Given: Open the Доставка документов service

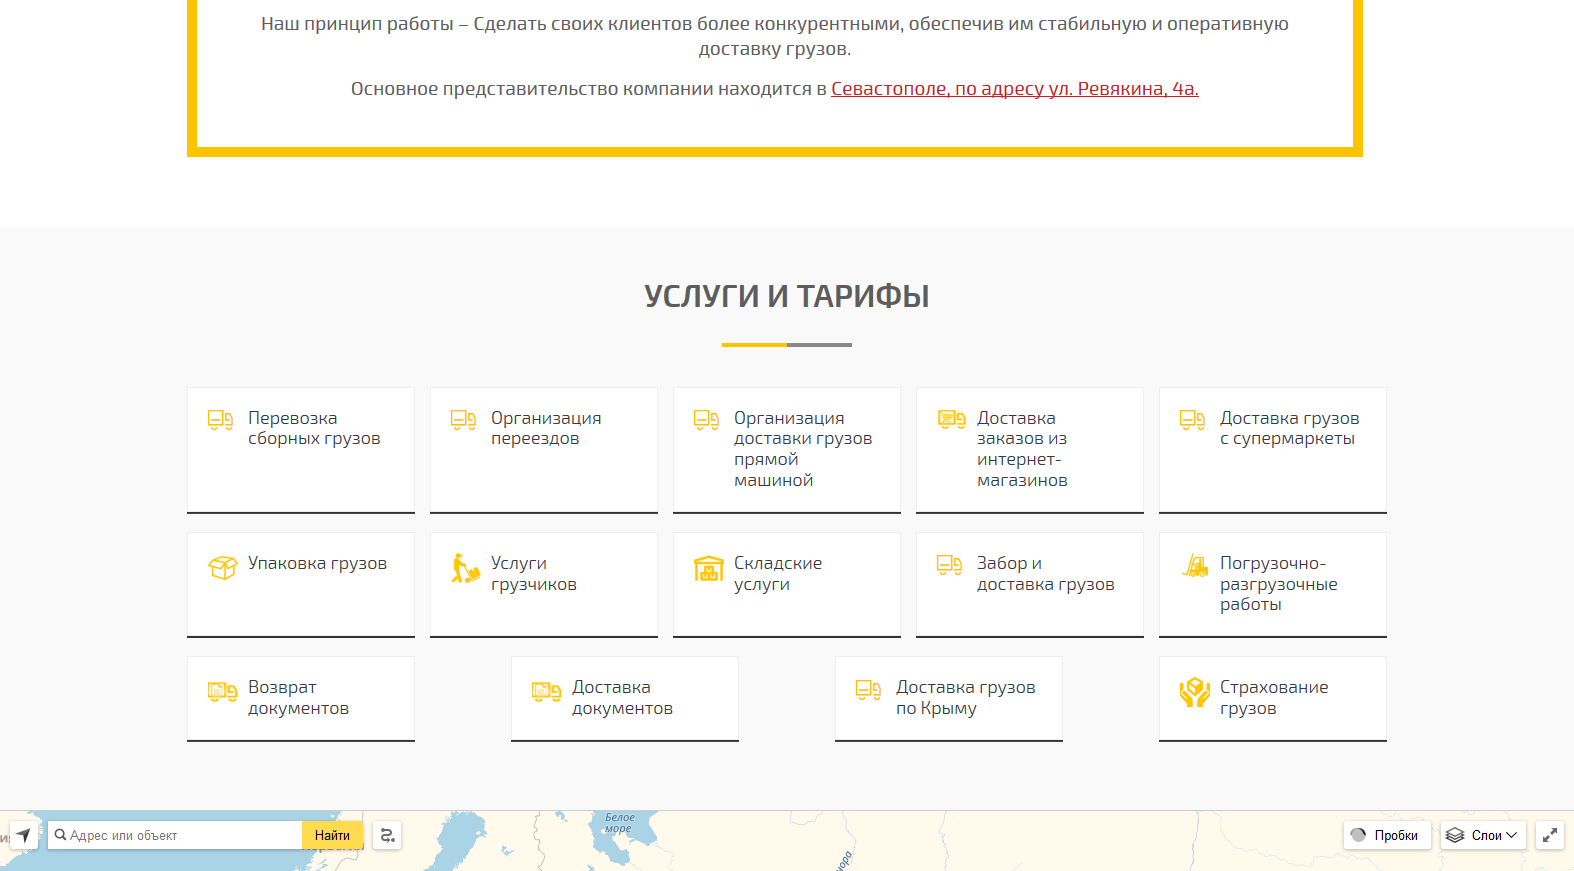Looking at the screenshot, I should click(x=625, y=699).
